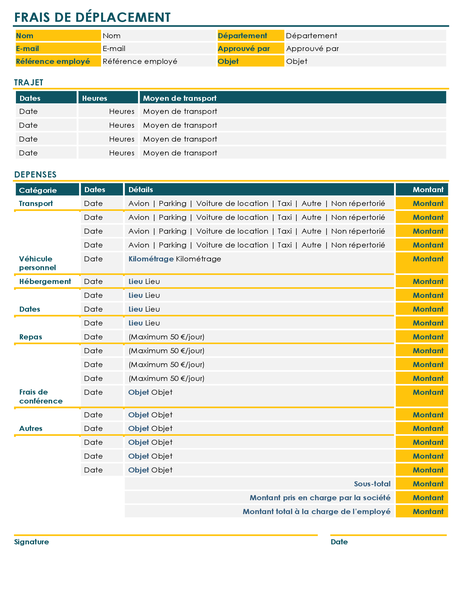Select the Catégorie column header
The height and width of the screenshot is (600, 462).
click(x=47, y=190)
